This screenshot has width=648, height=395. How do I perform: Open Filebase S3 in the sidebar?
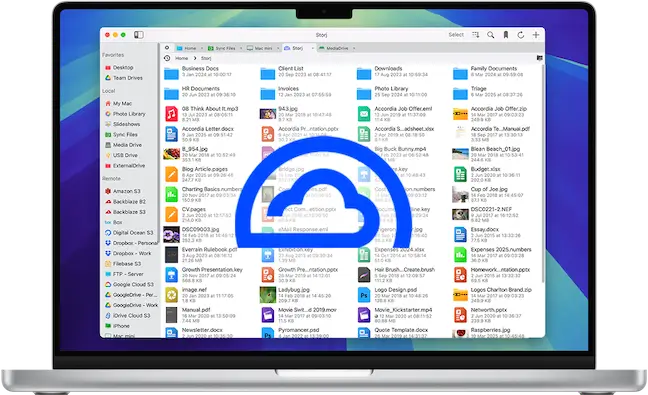click(123, 264)
